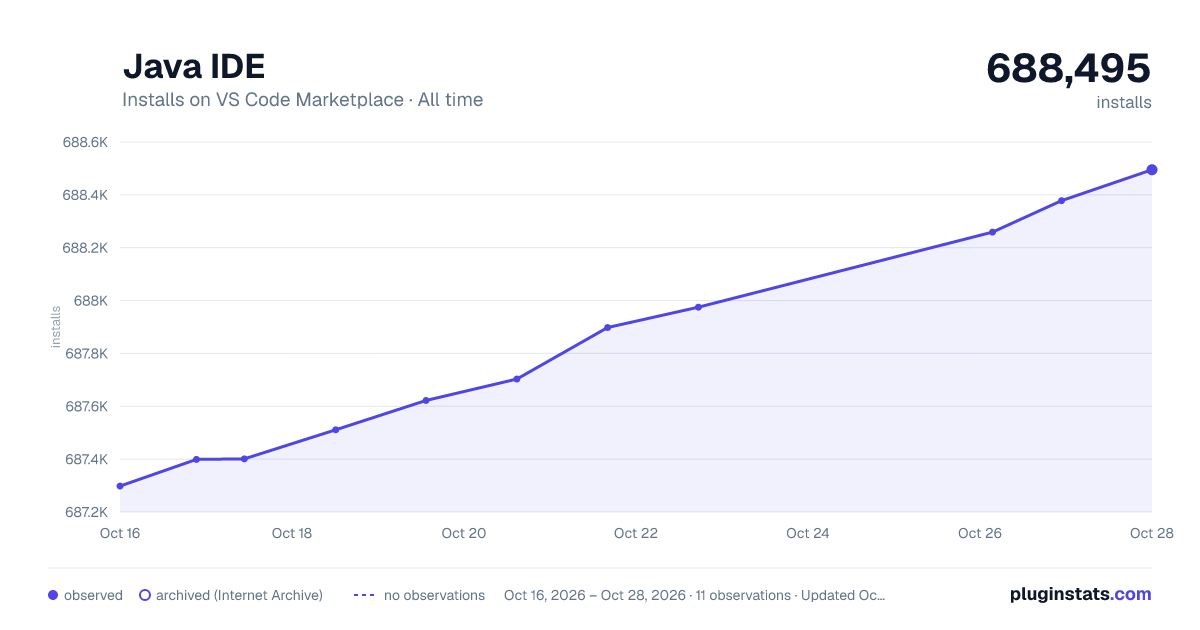Click the first data point on Oct 16

tap(120, 486)
